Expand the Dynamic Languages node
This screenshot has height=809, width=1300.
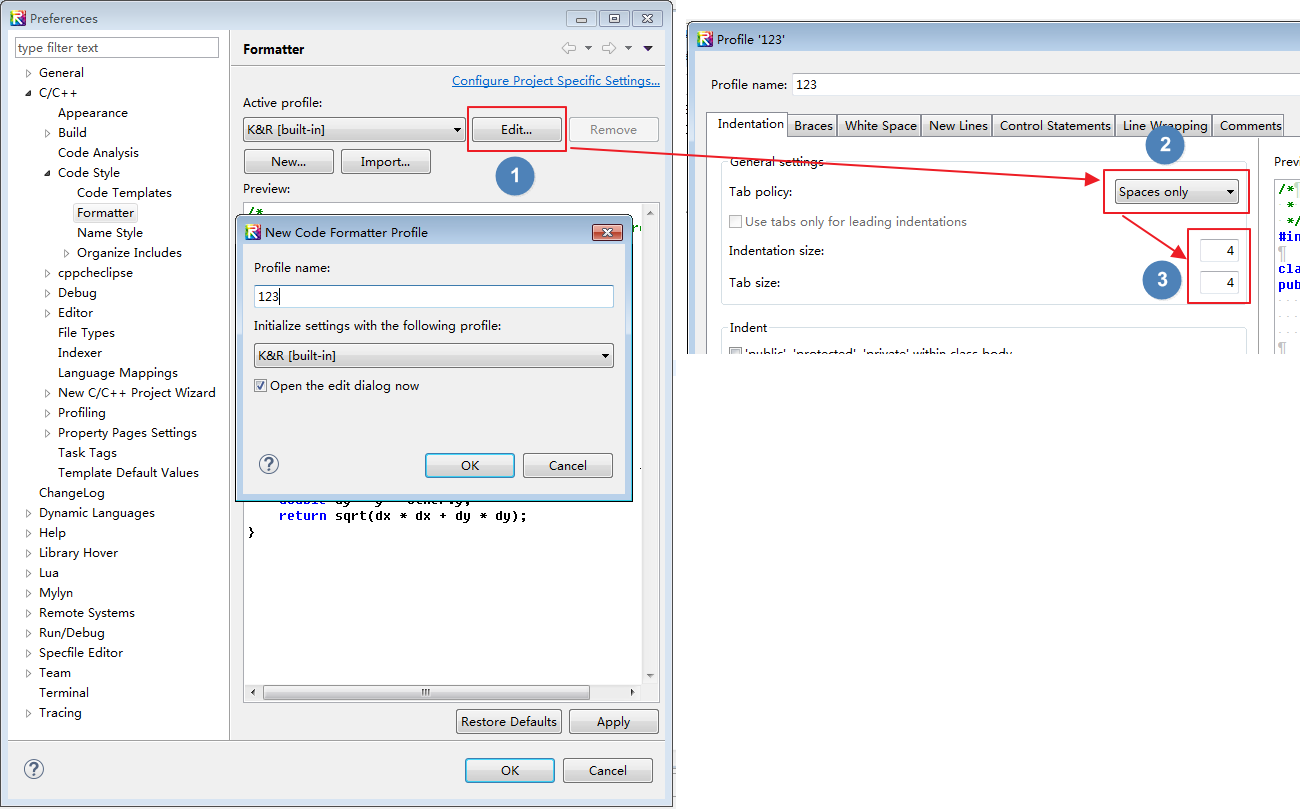point(28,513)
